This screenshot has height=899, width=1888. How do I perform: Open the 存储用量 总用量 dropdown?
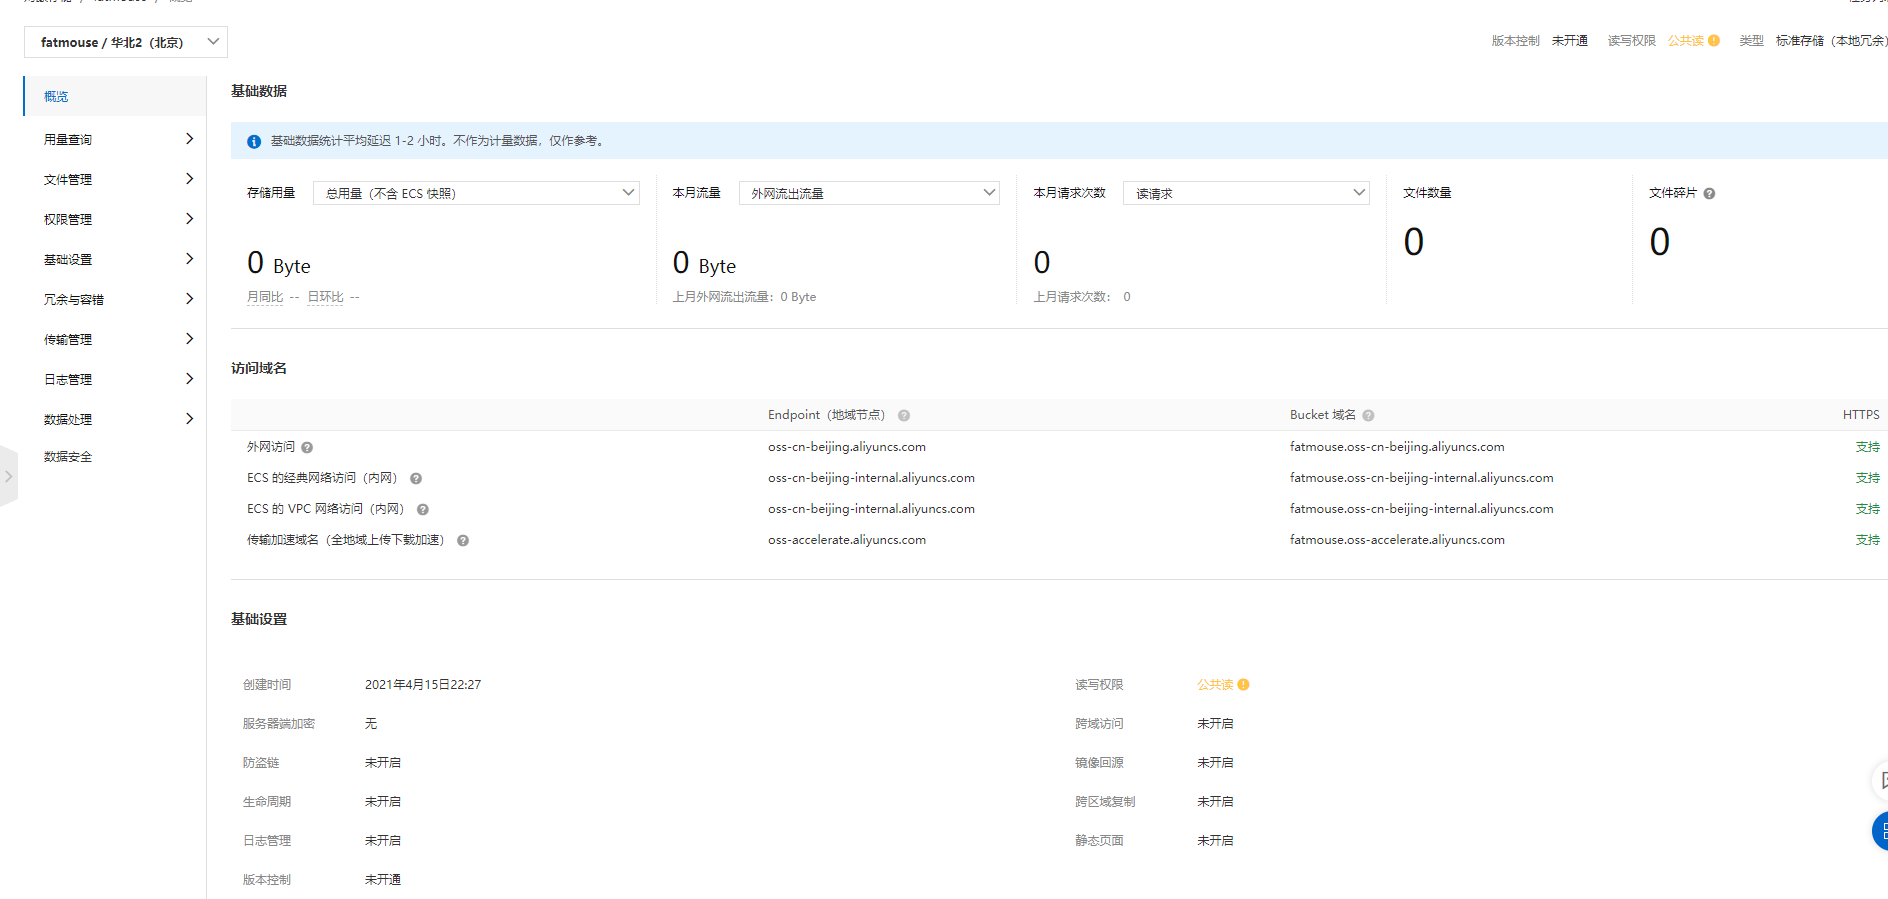(x=476, y=193)
